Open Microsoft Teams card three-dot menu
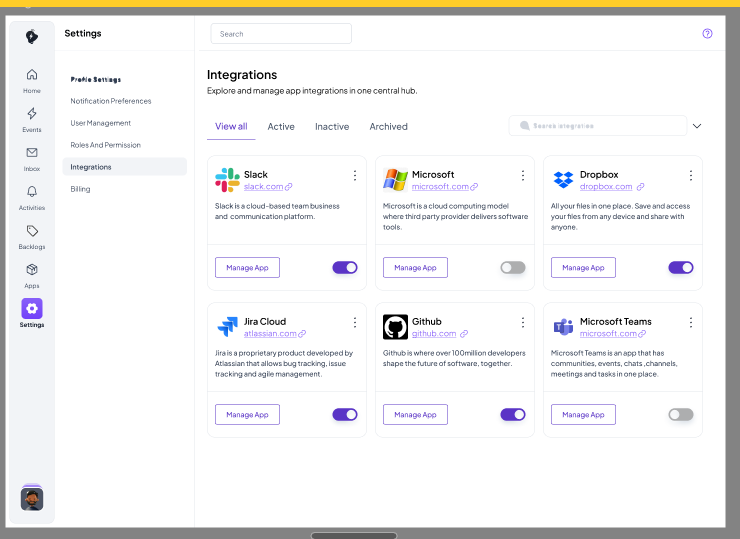740x539 pixels. (x=690, y=322)
